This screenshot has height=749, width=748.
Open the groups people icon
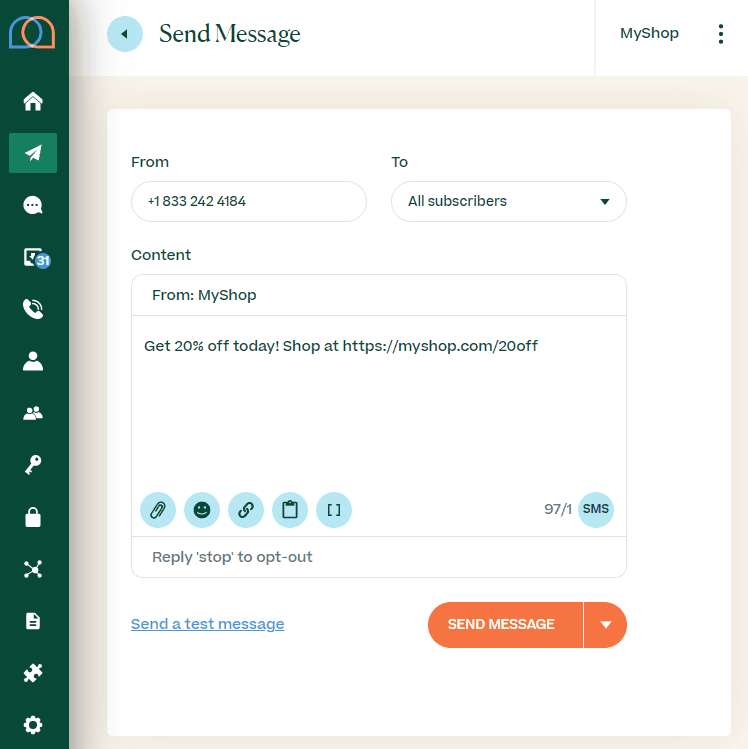coord(33,413)
